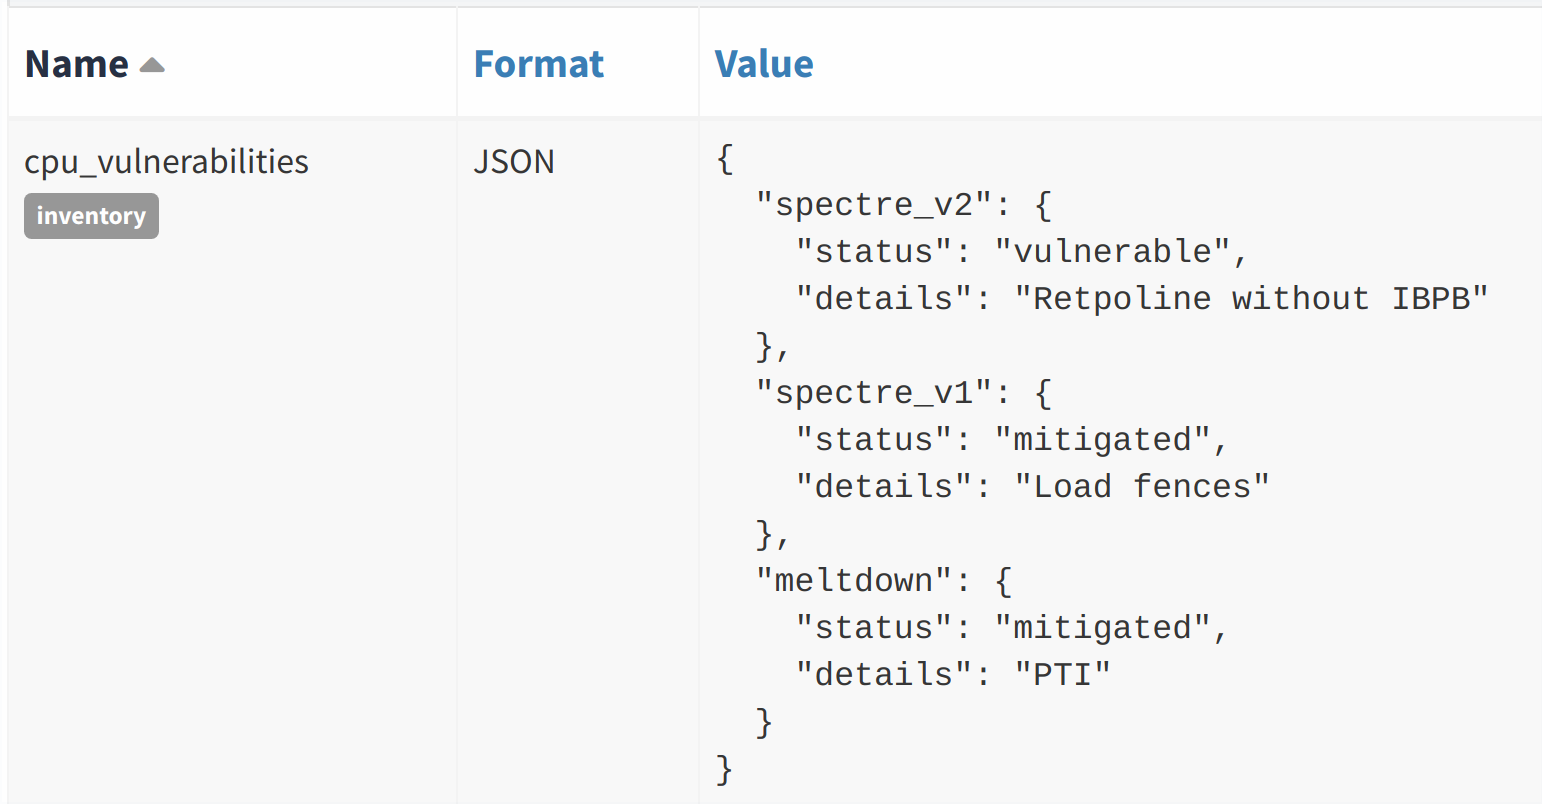Click the gray inventory badge
The width and height of the screenshot is (1542, 804).
[91, 216]
